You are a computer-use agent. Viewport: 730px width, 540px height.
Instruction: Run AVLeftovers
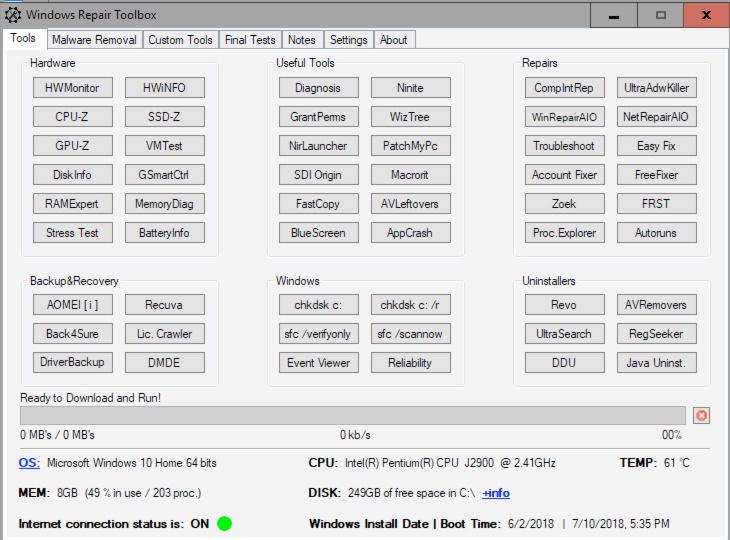[x=411, y=203]
